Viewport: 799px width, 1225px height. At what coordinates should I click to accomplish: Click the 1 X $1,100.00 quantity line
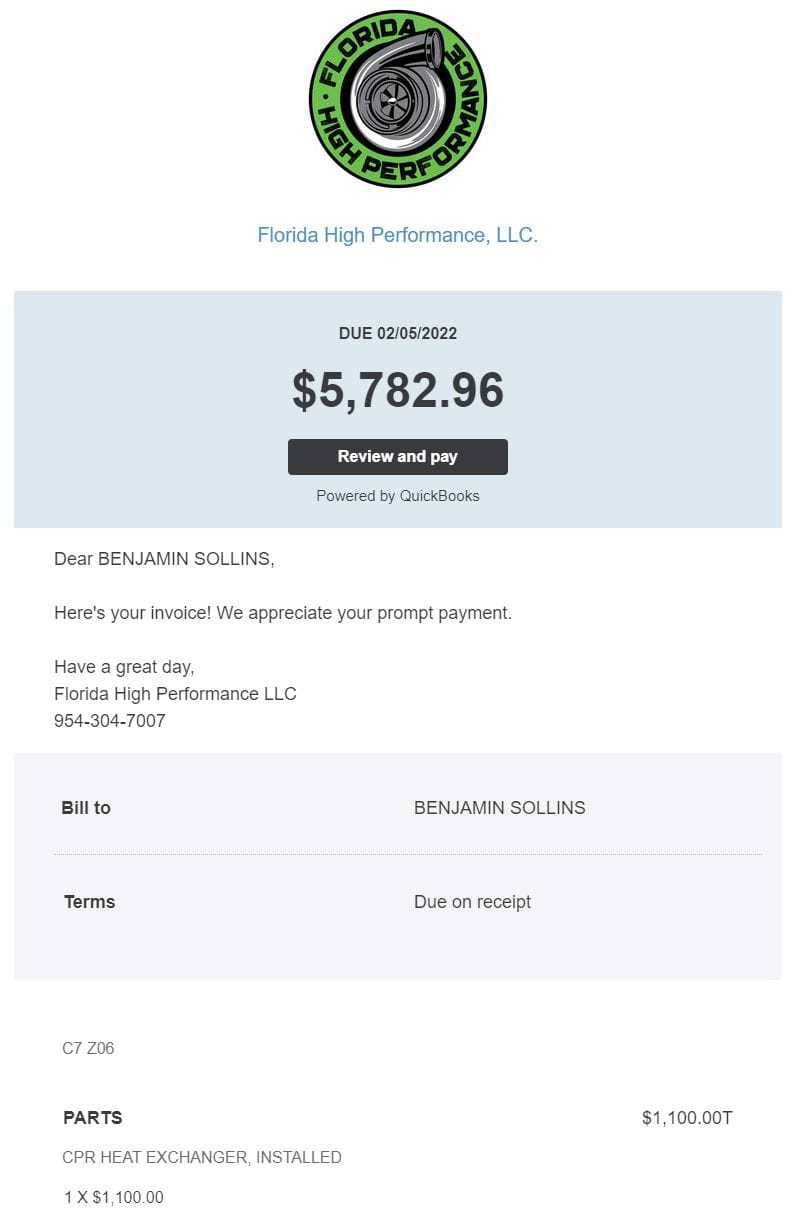coord(113,1198)
